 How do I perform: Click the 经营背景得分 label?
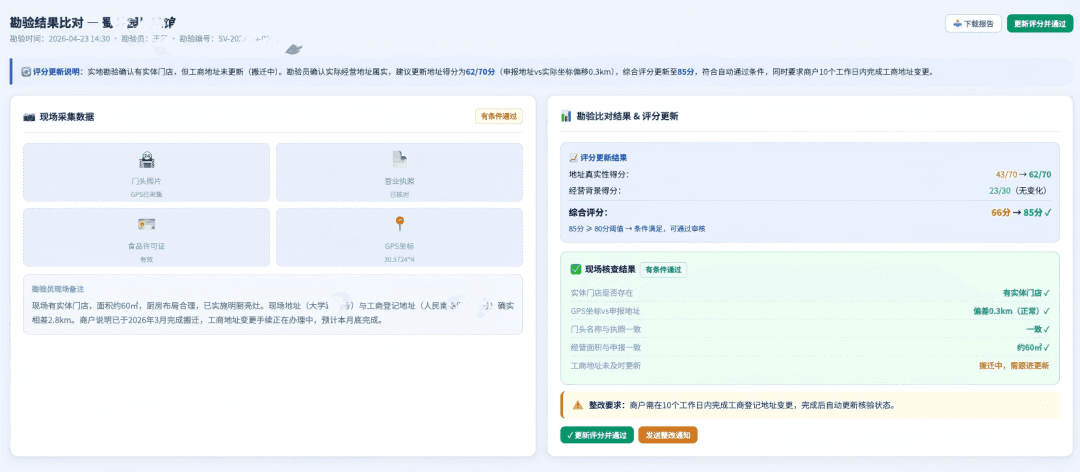[594, 191]
